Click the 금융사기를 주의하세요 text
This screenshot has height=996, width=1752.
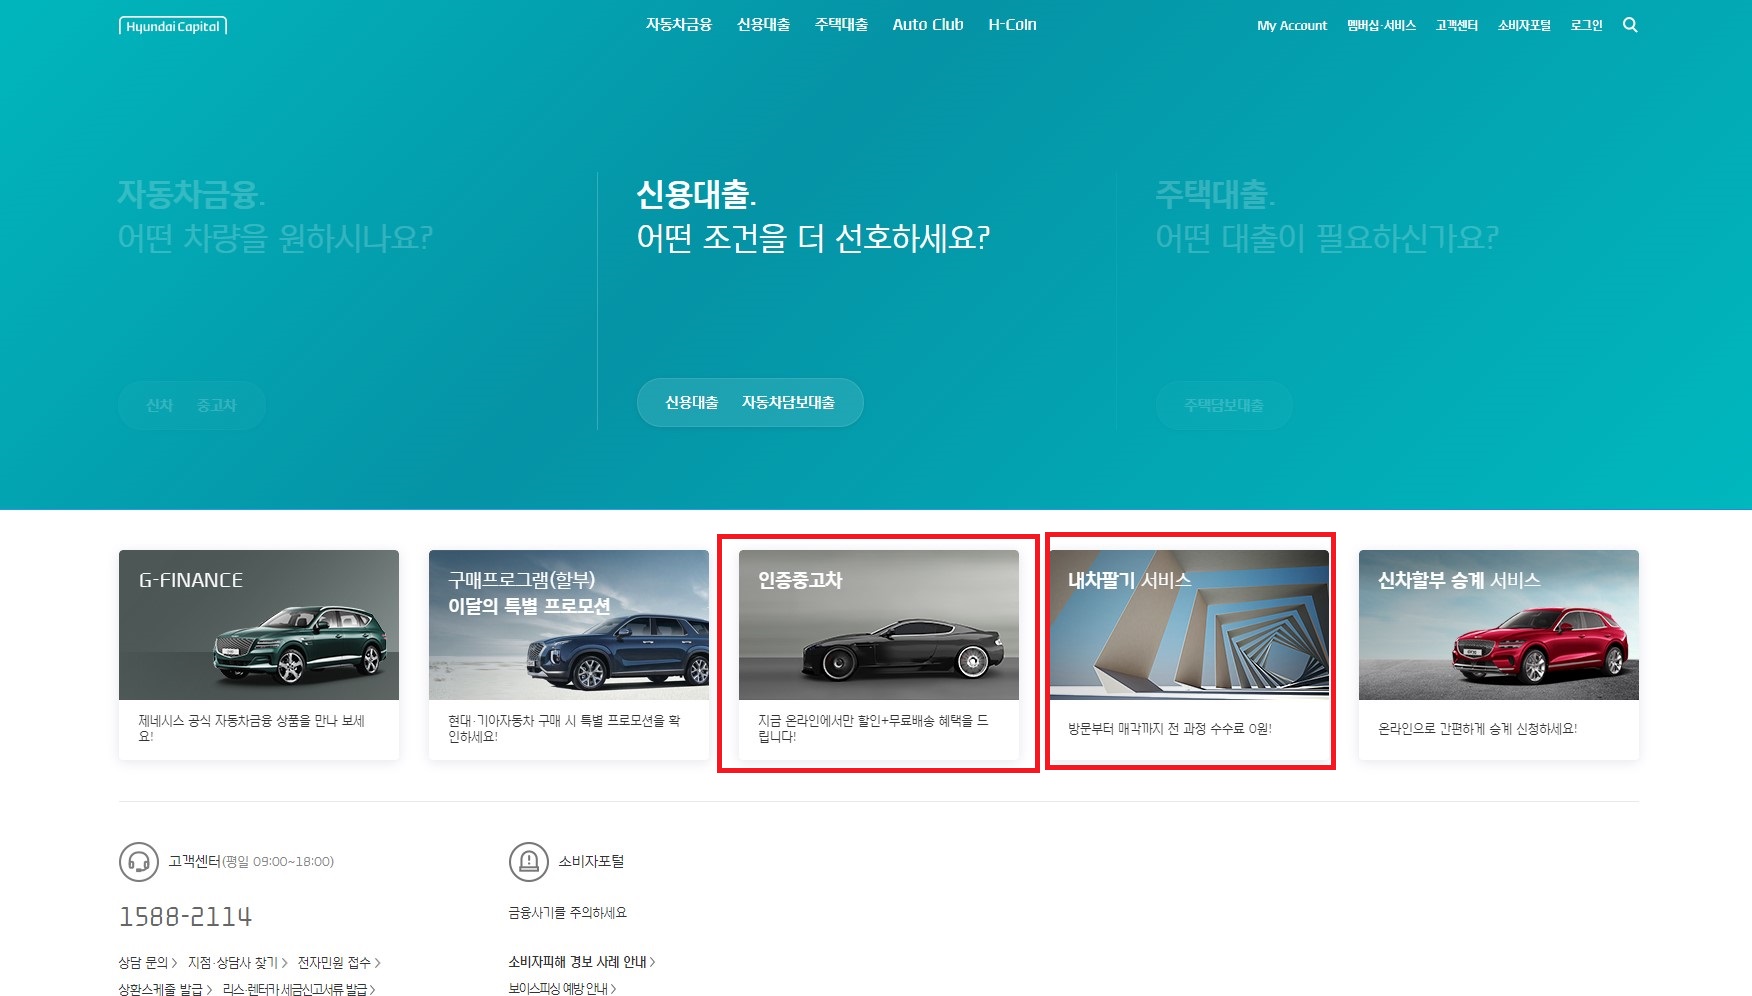[568, 913]
